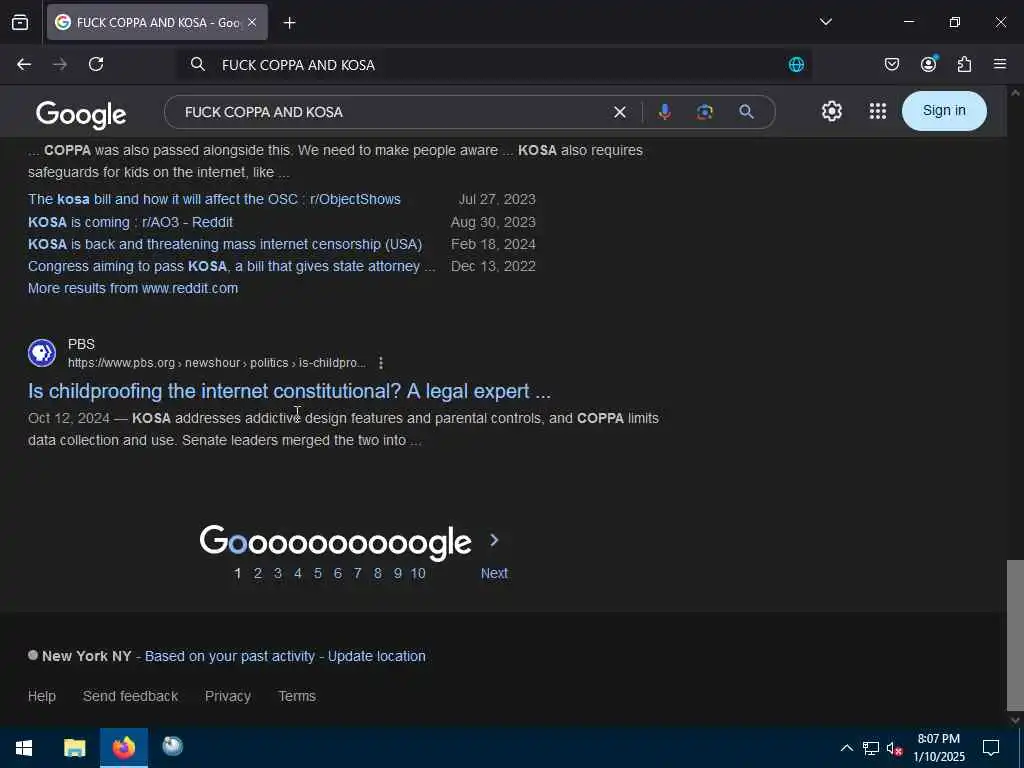The height and width of the screenshot is (768, 1024).
Task: Go to results page 3
Action: (278, 573)
